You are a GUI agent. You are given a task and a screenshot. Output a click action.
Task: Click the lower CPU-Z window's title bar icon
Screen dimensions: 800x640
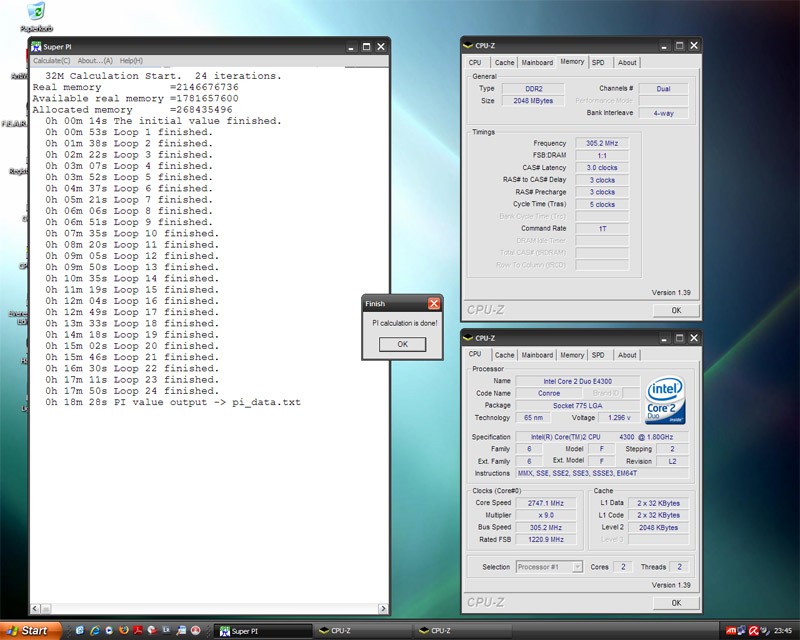pyautogui.click(x=468, y=338)
